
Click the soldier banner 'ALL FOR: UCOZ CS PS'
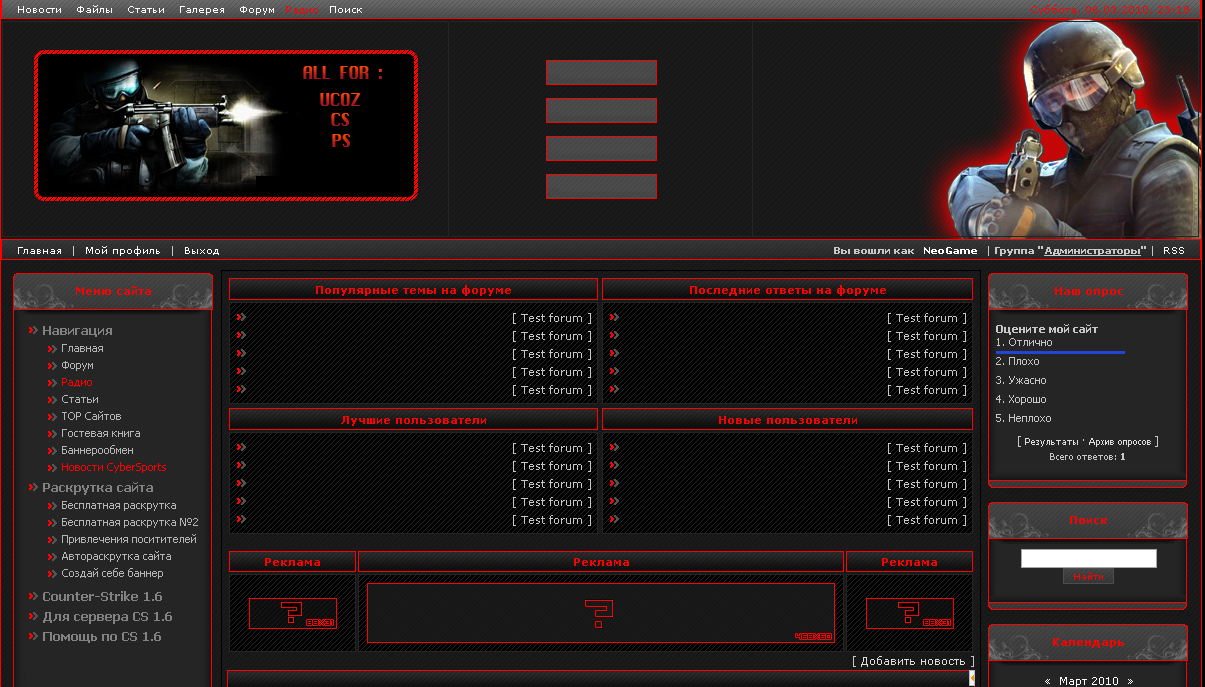point(226,125)
